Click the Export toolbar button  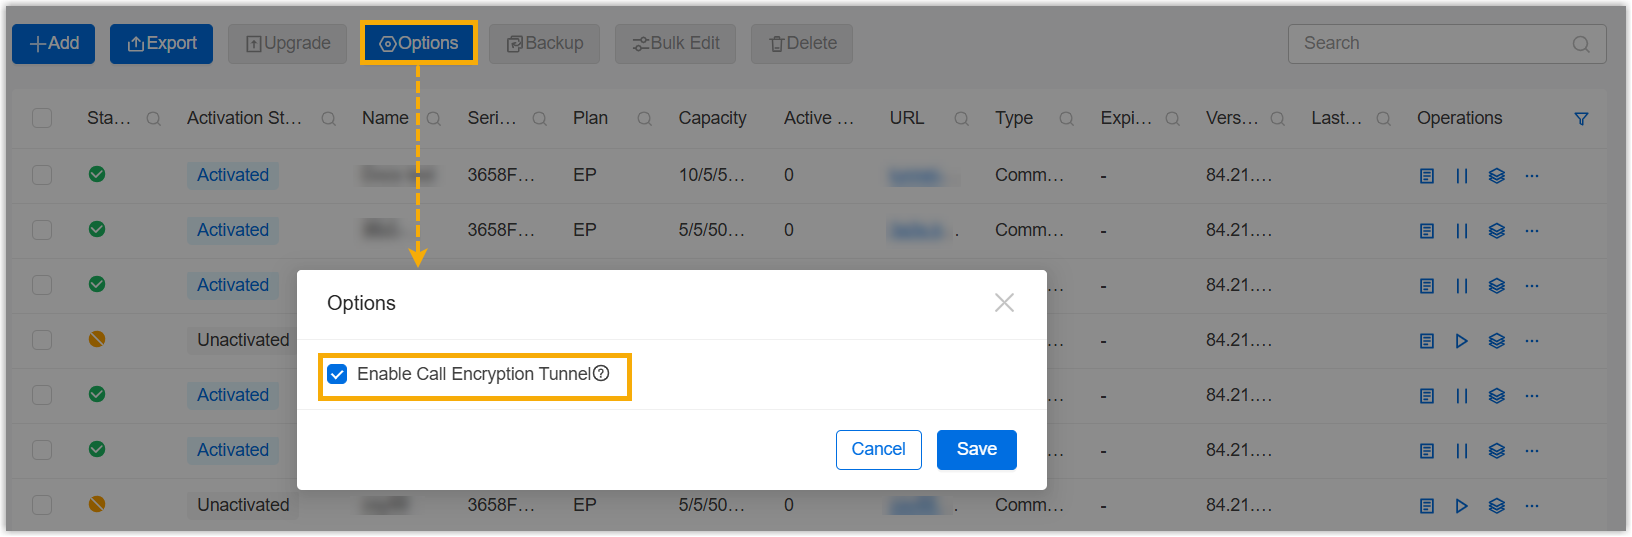click(161, 43)
